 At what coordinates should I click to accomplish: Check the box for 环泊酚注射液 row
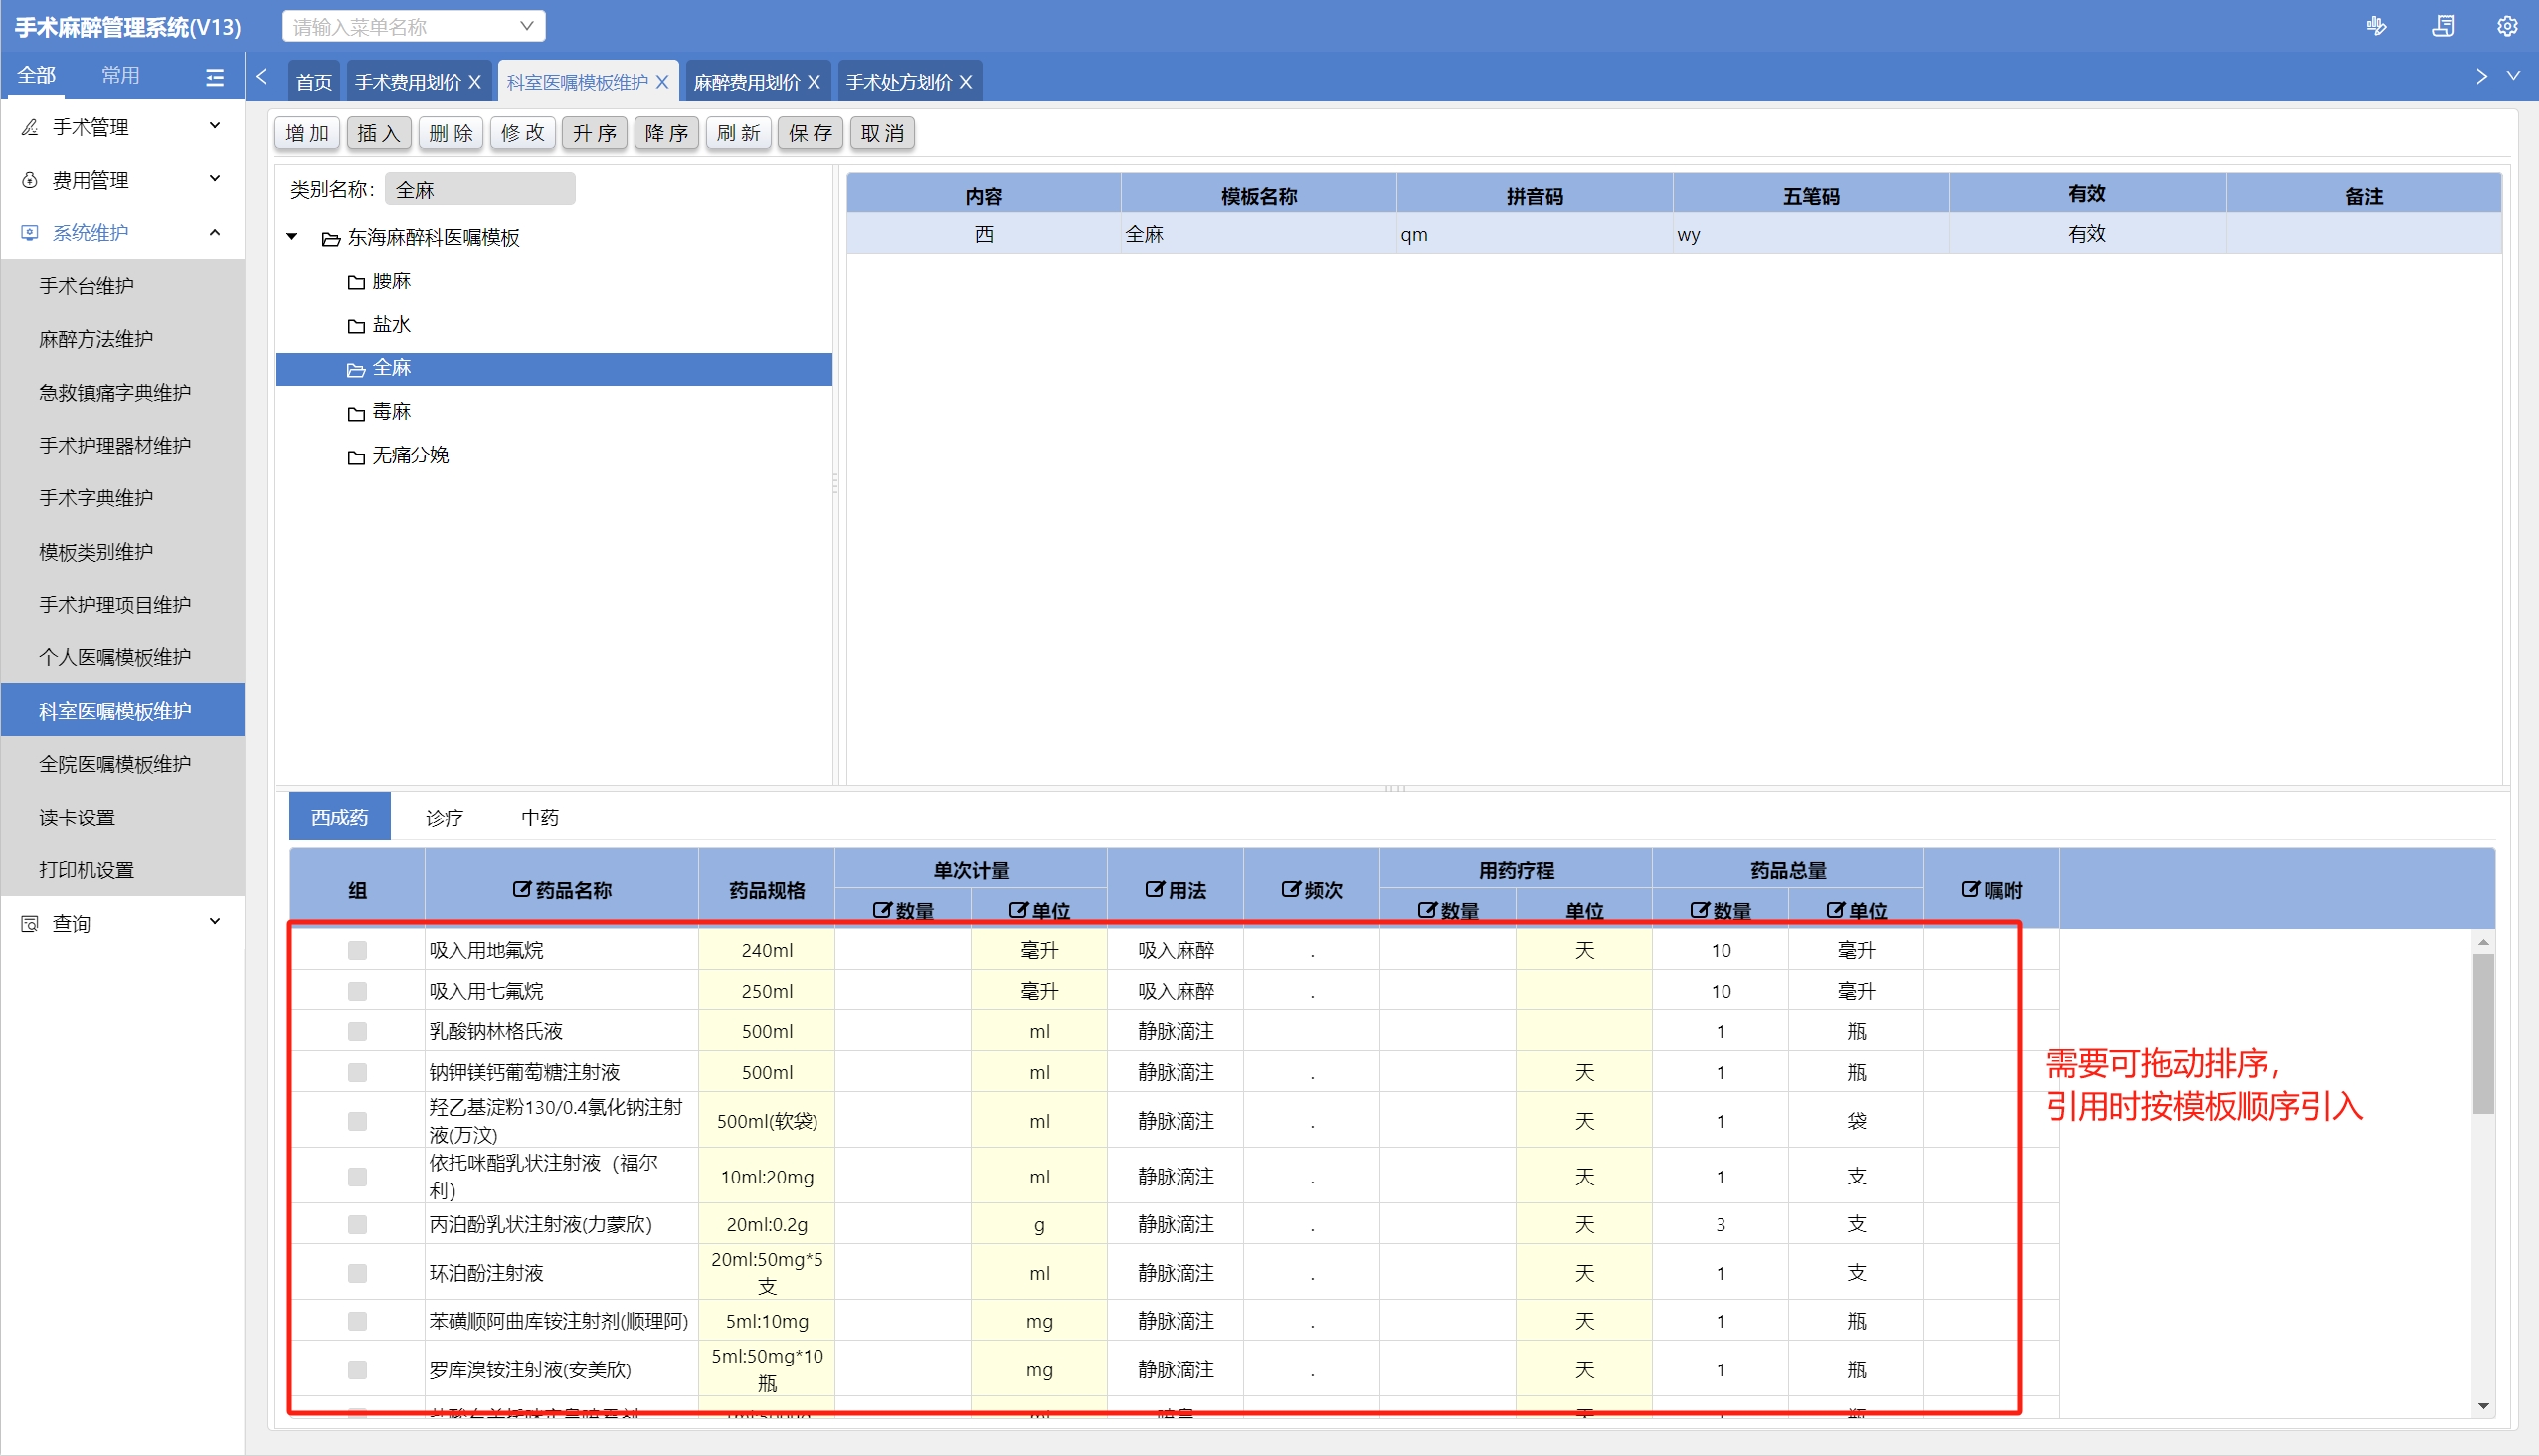click(x=357, y=1272)
